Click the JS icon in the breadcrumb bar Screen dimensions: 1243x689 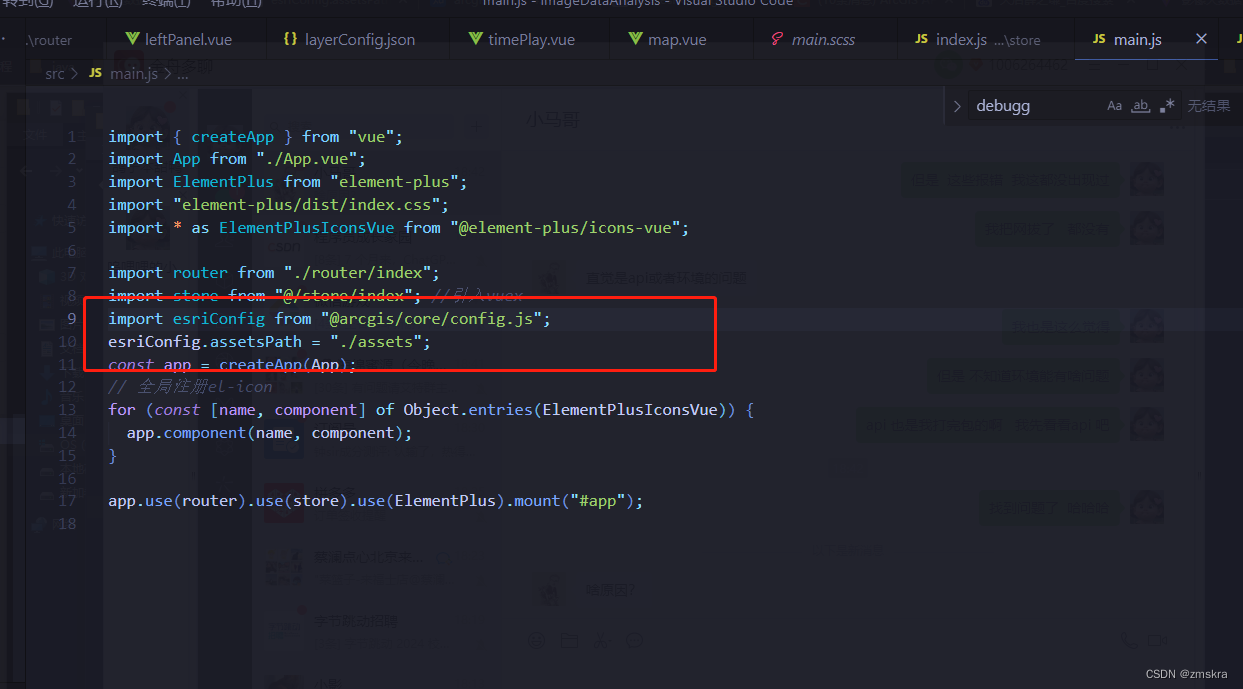click(95, 73)
